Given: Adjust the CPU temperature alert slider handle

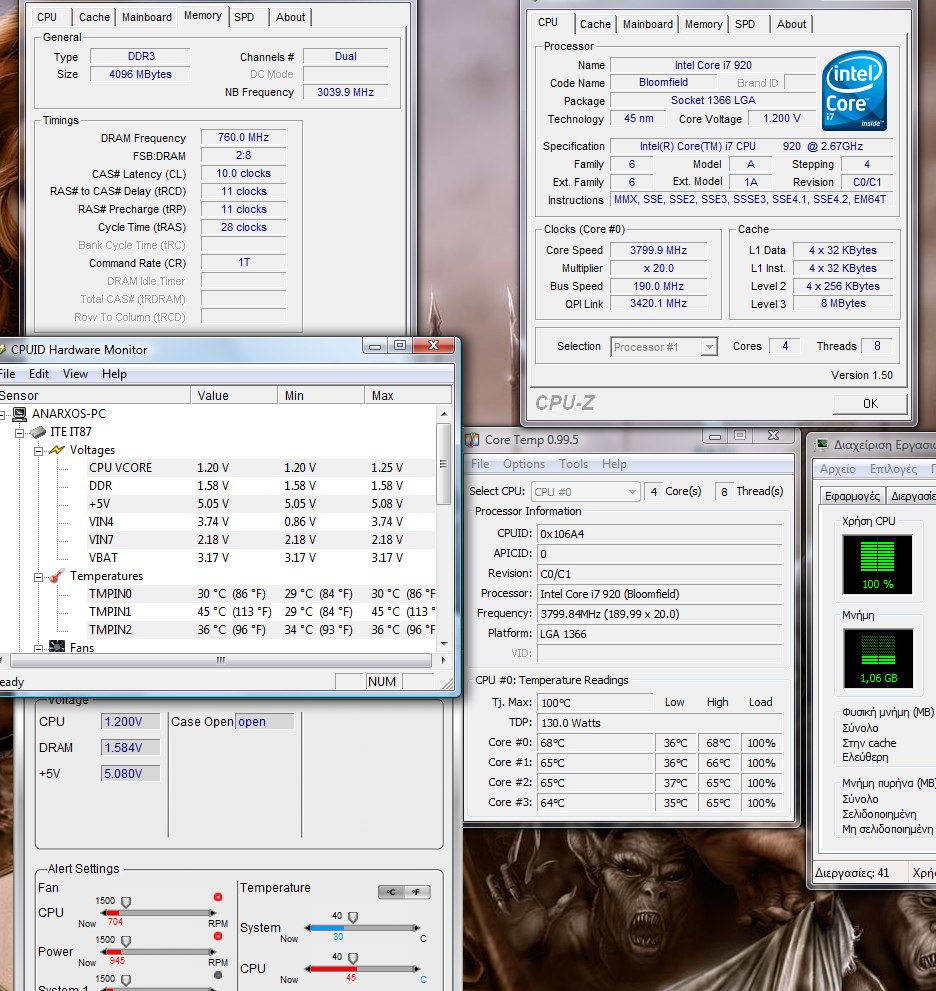Looking at the screenshot, I should pyautogui.click(x=353, y=958).
